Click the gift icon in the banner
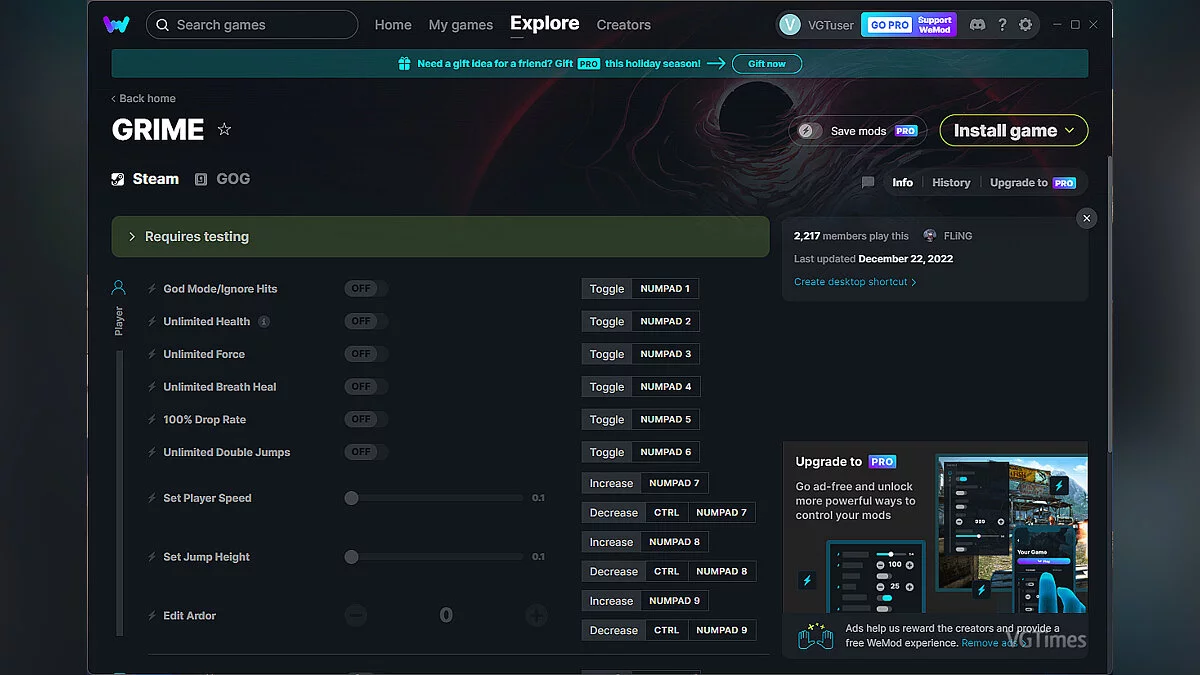 pos(404,64)
